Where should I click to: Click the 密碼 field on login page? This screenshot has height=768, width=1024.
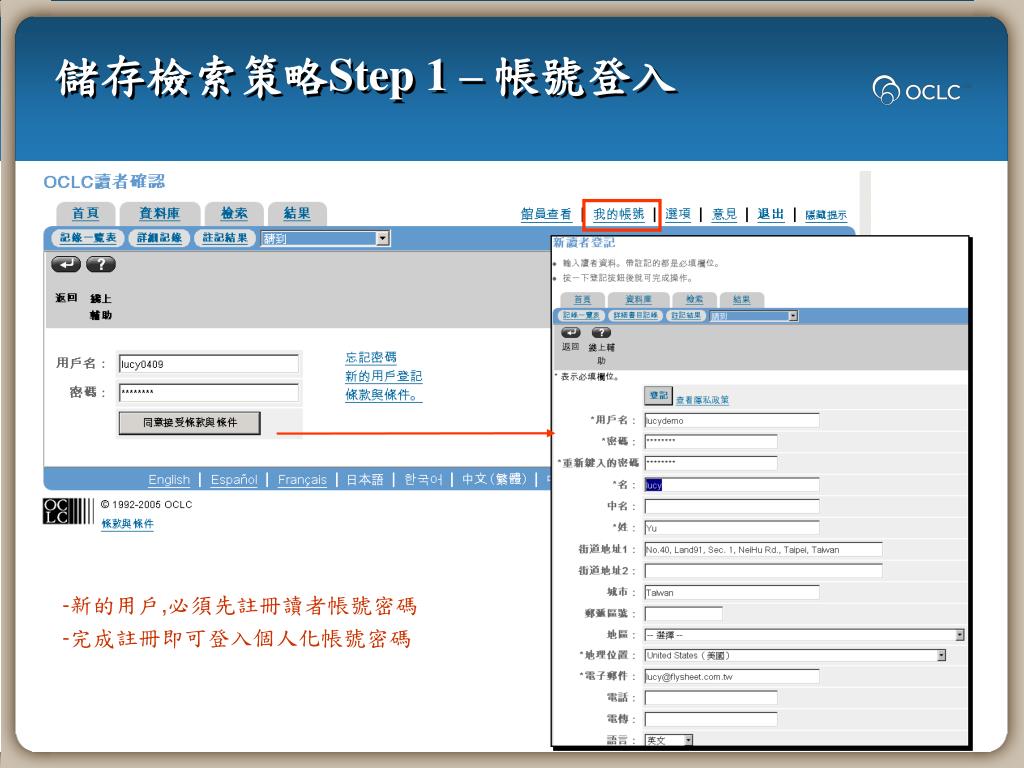[x=209, y=392]
